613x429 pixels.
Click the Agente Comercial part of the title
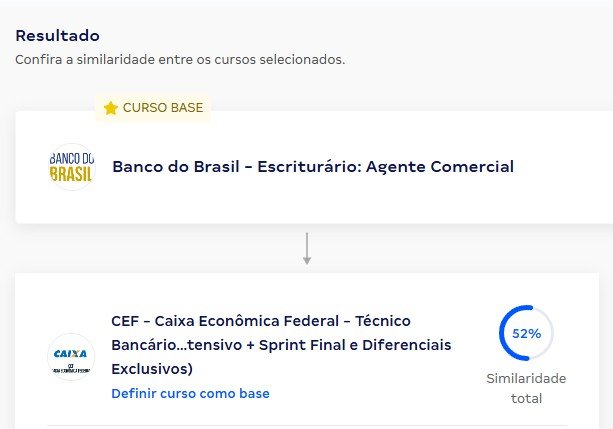click(440, 167)
